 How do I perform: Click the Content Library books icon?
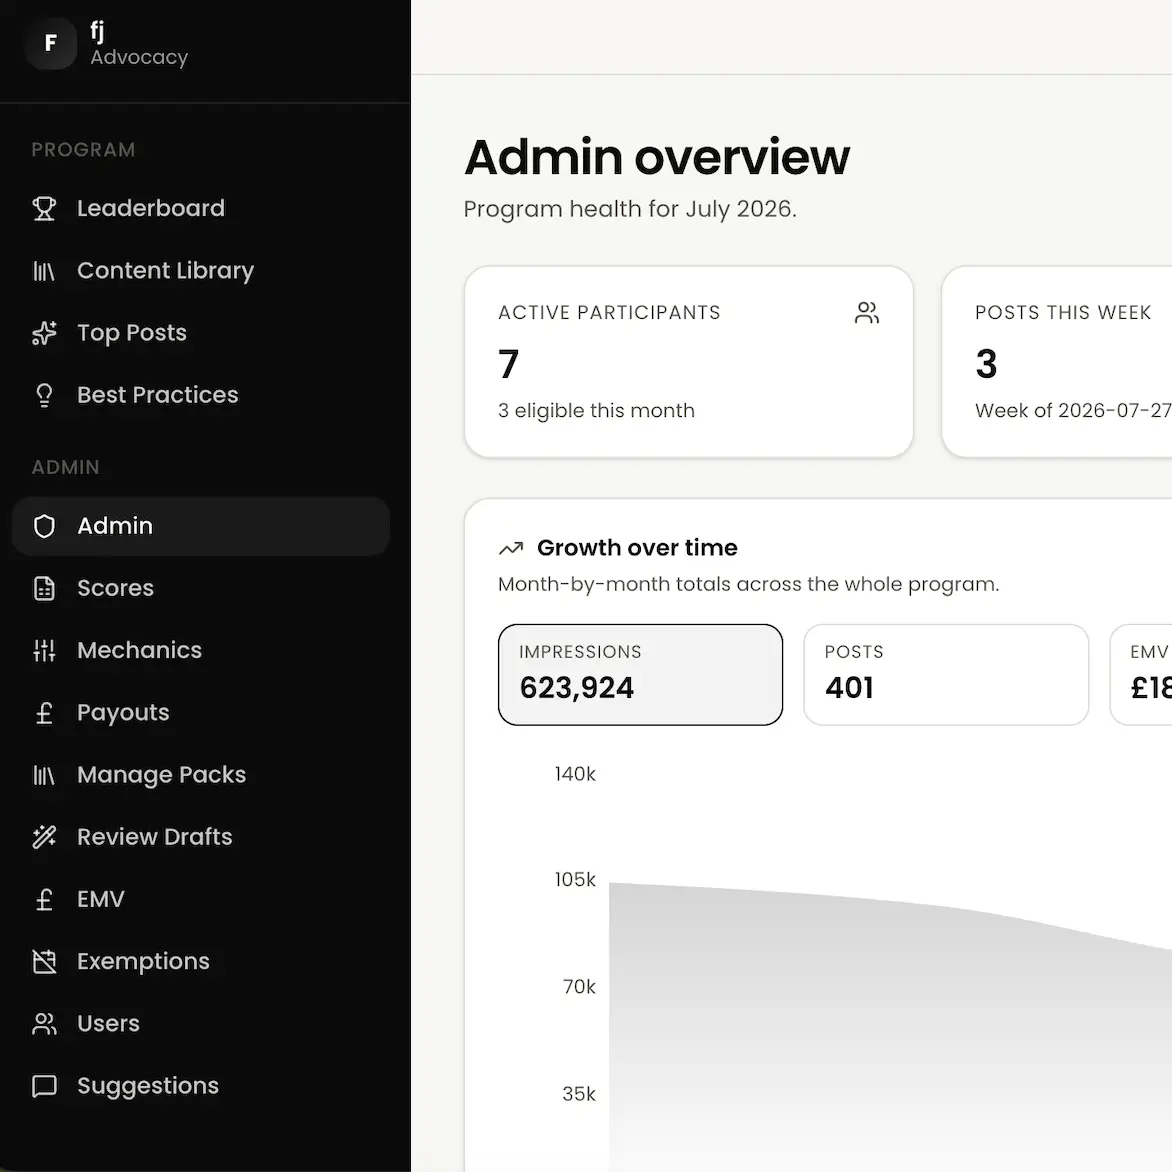(x=44, y=271)
